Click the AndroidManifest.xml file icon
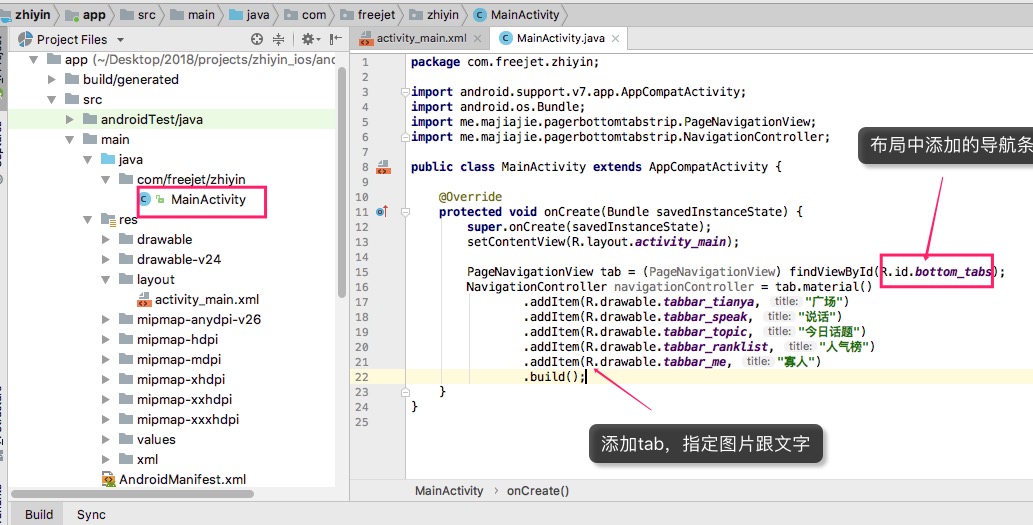 point(109,480)
